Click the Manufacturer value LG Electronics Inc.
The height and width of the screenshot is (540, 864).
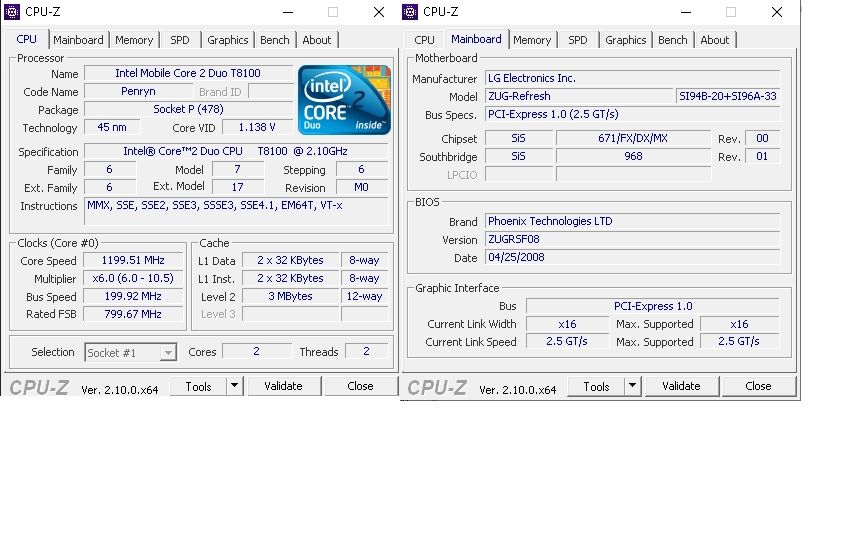633,78
